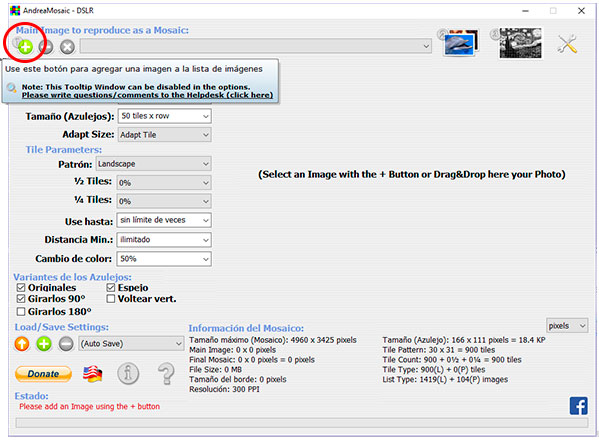599x442 pixels.
Task: Click the Donate button
Action: [43, 374]
